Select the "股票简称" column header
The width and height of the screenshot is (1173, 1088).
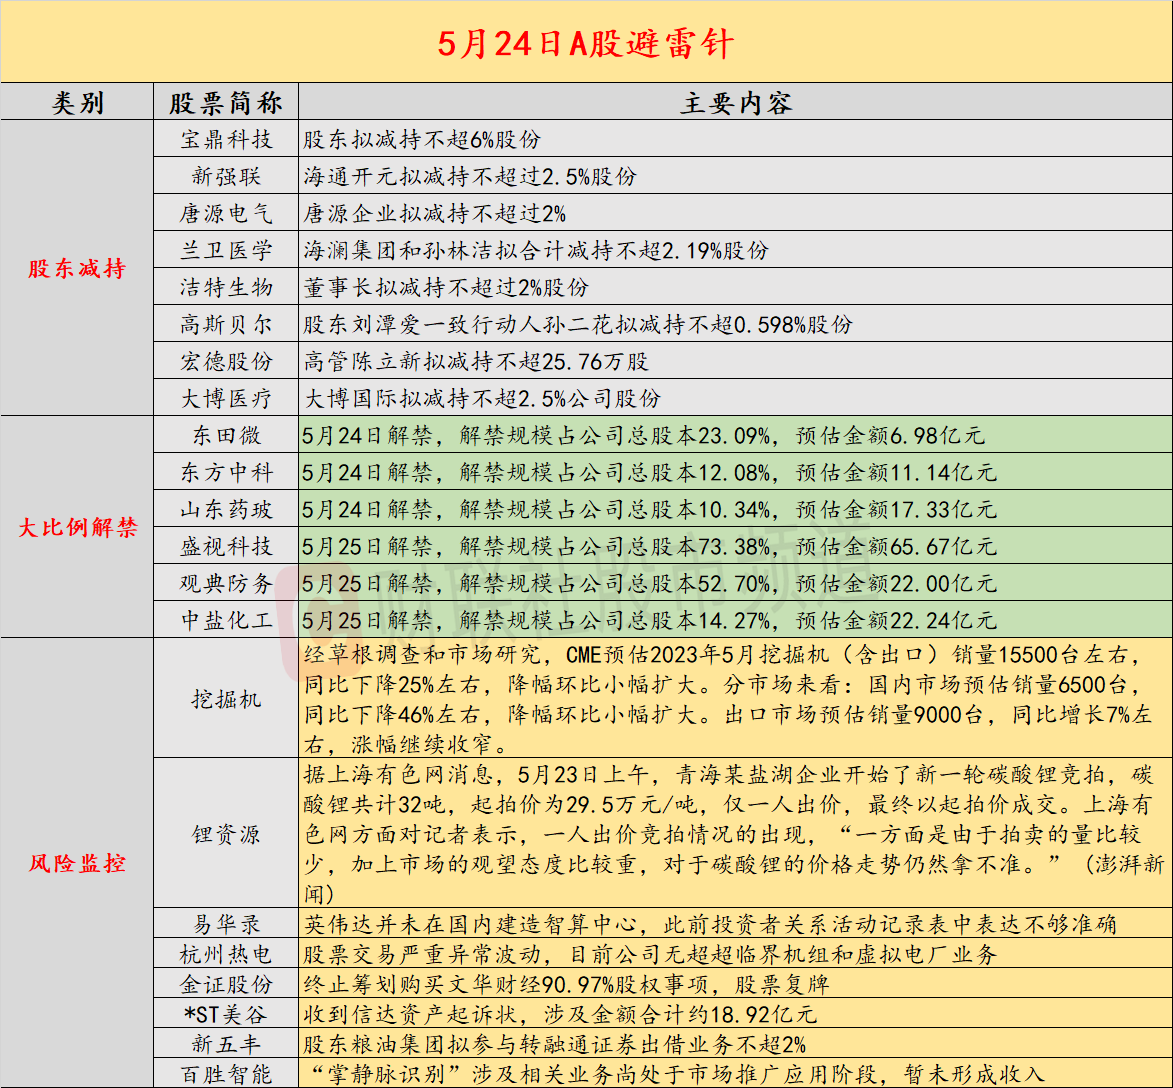[x=226, y=103]
